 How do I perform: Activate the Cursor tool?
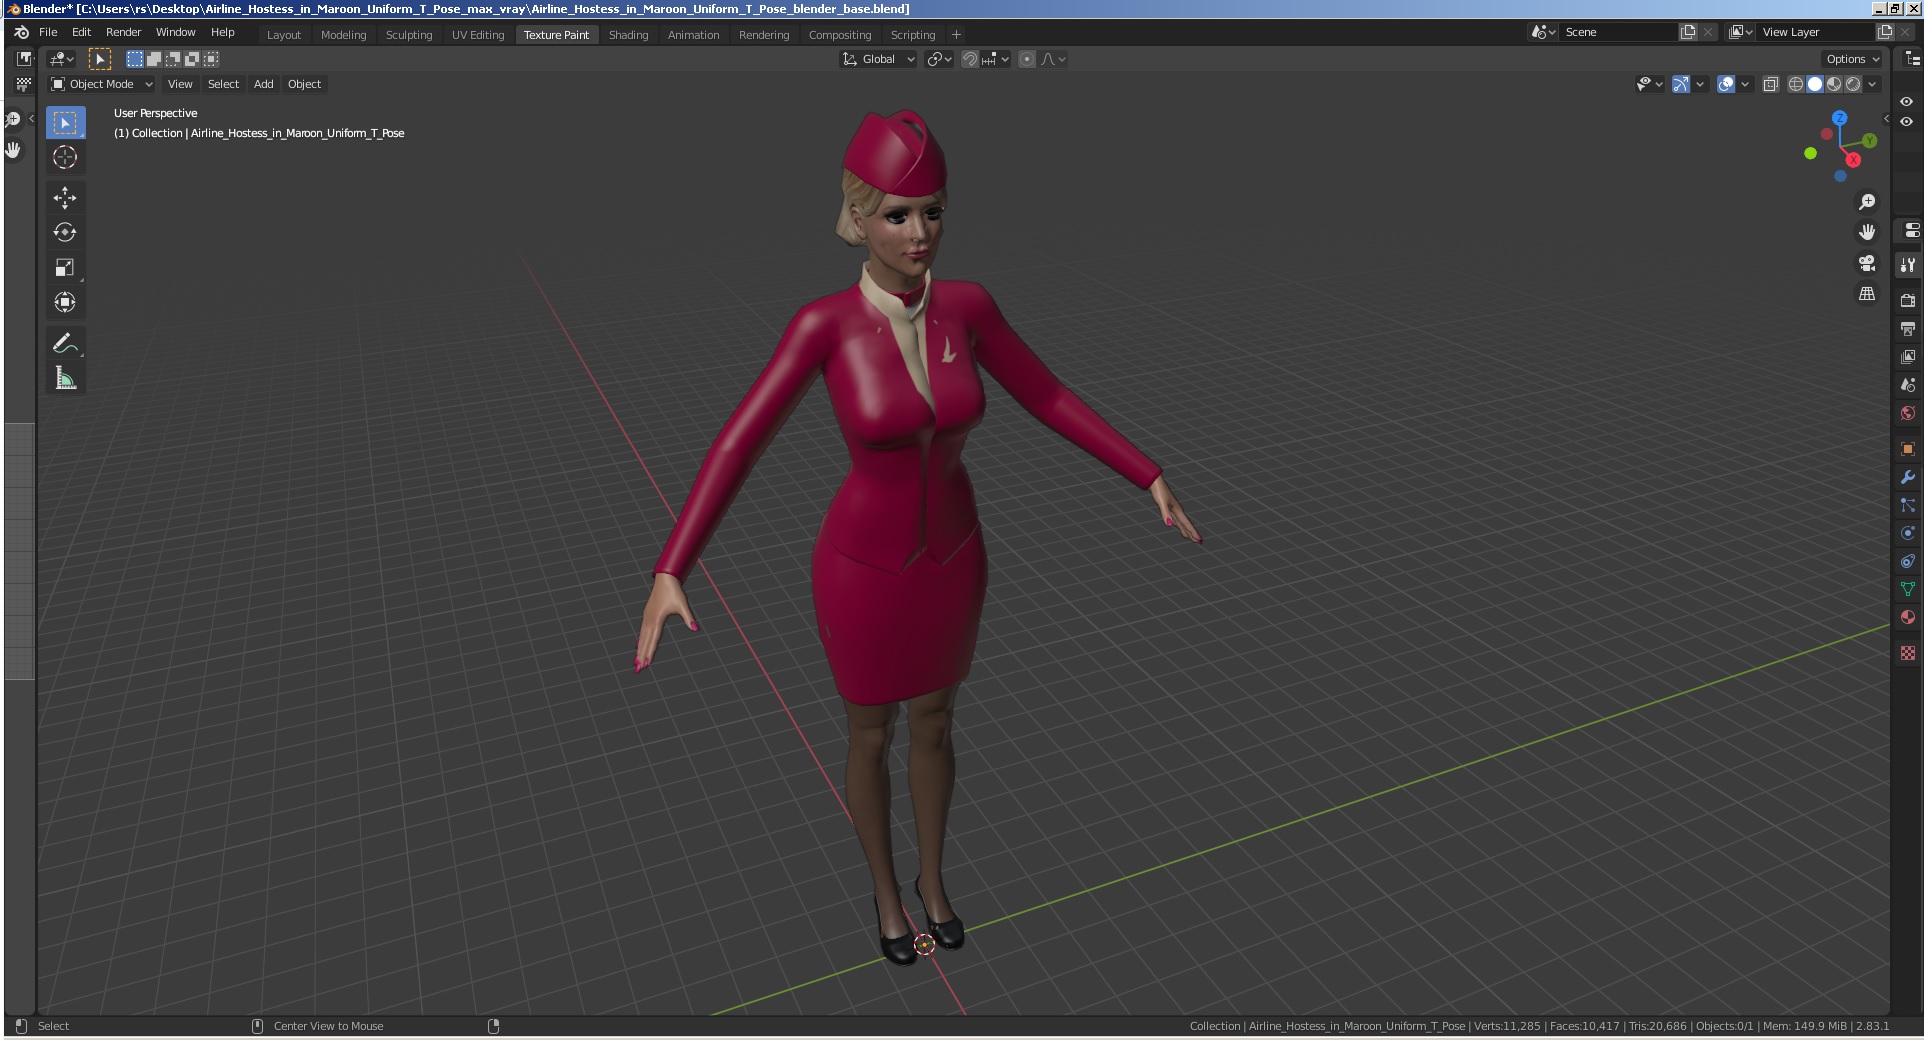[x=65, y=157]
